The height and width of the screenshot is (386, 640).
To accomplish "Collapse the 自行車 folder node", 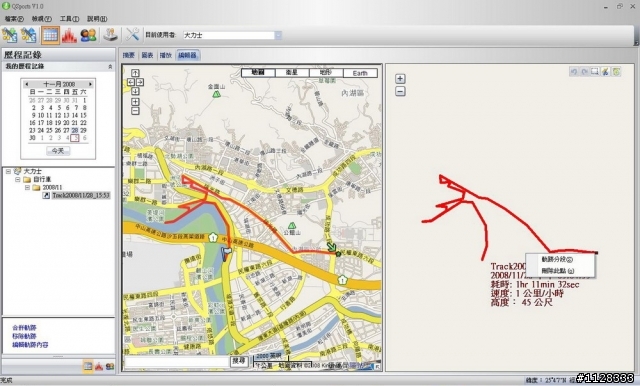I will (18, 180).
